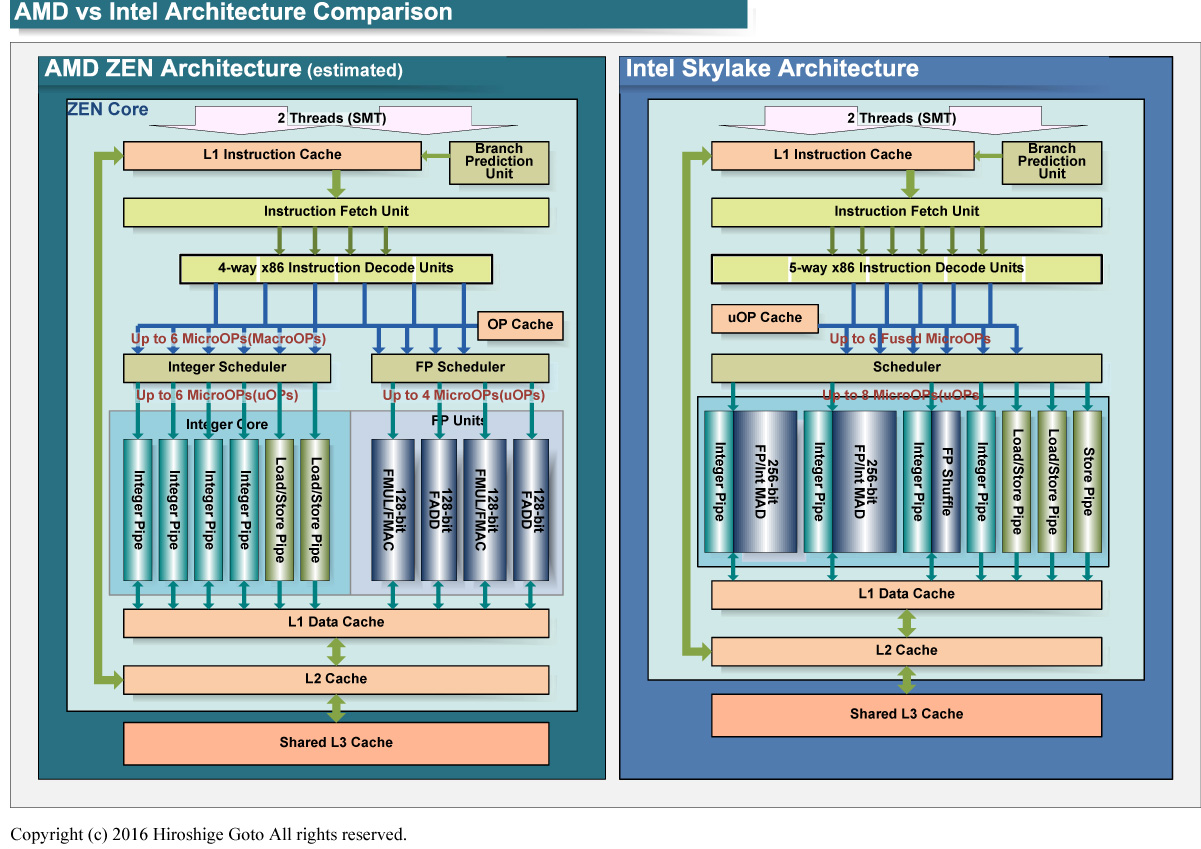Click the 4-way x86 Instruction Decode Units block

[335, 268]
